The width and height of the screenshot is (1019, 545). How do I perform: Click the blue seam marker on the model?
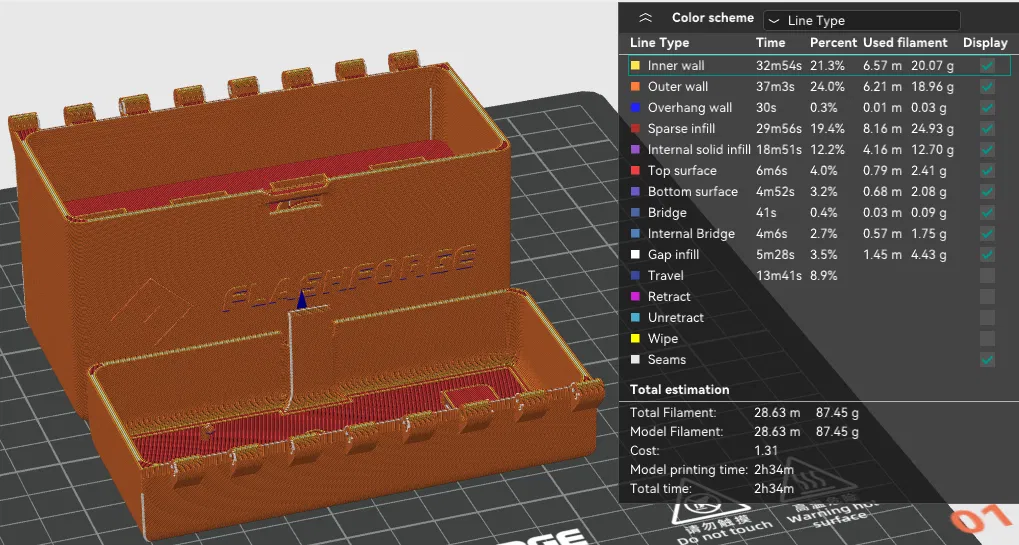click(x=302, y=299)
